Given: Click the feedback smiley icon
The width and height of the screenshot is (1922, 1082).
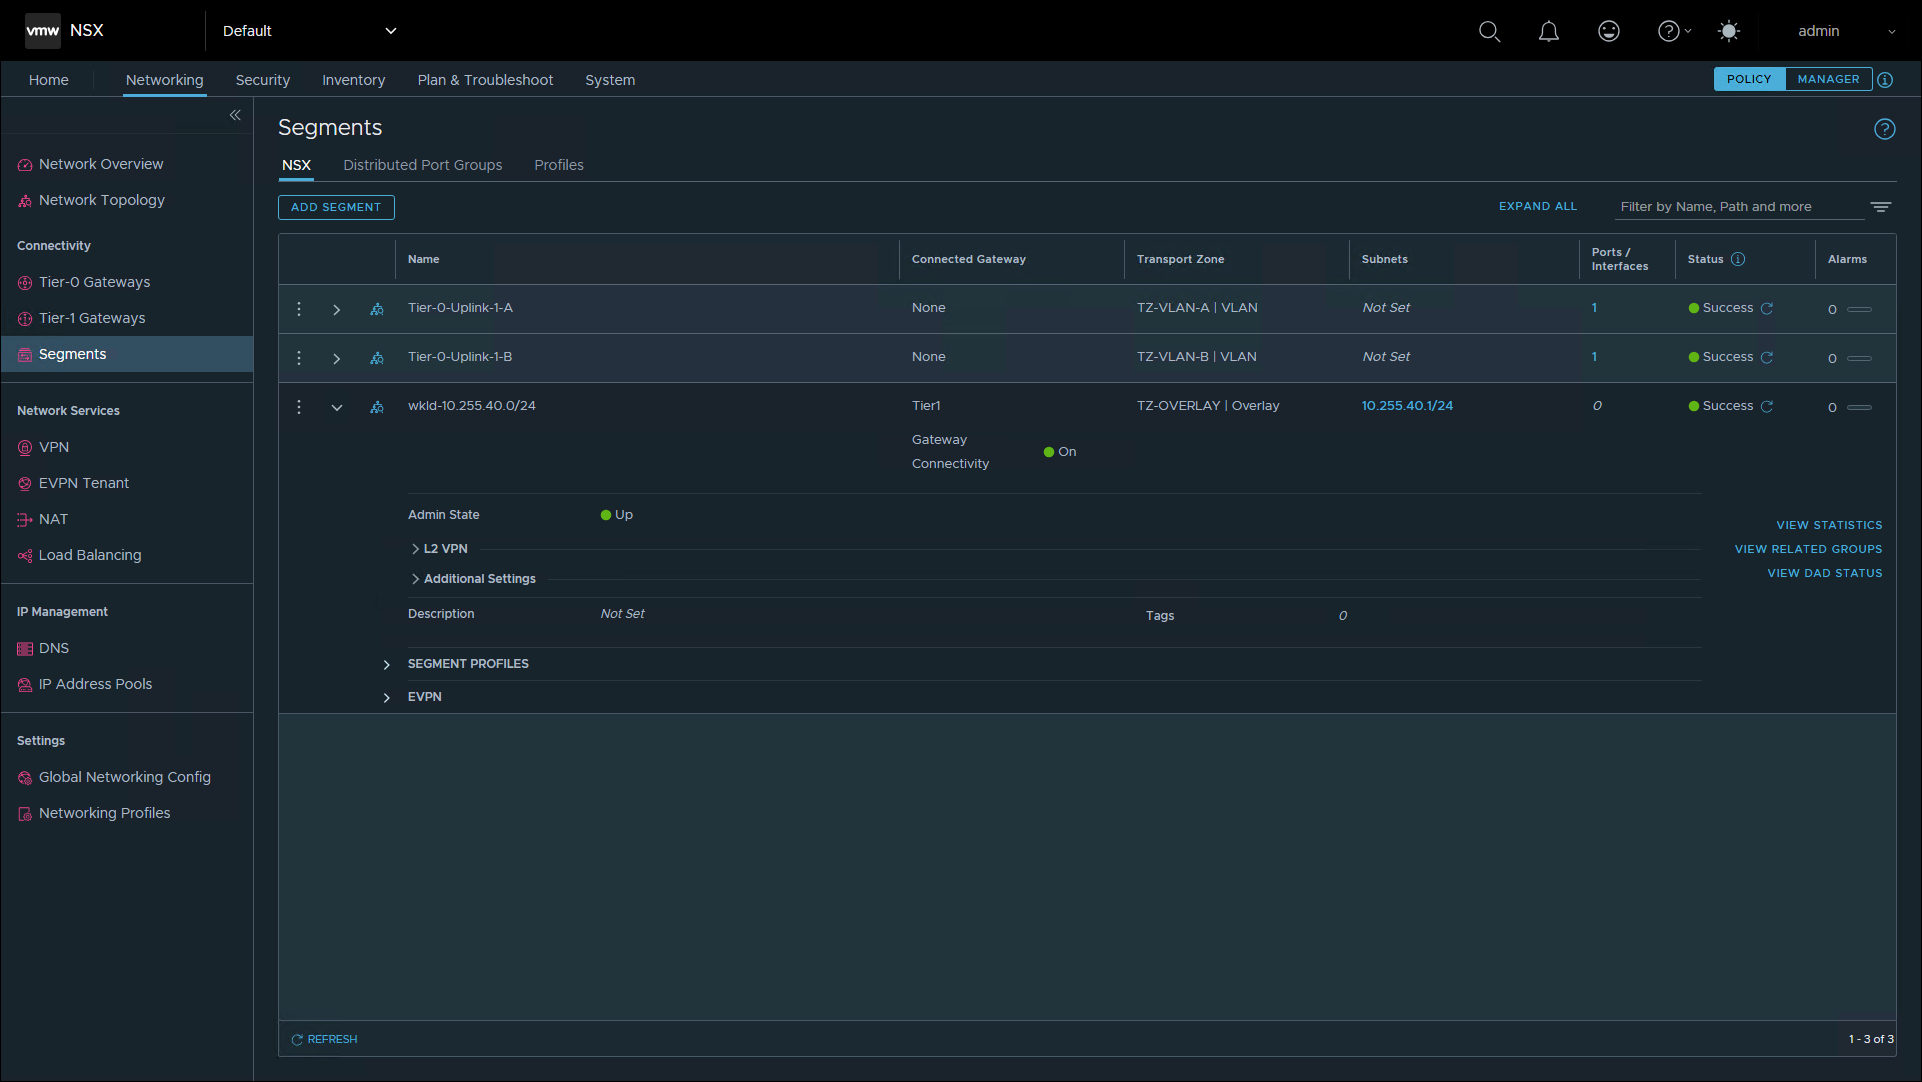Looking at the screenshot, I should (x=1608, y=31).
